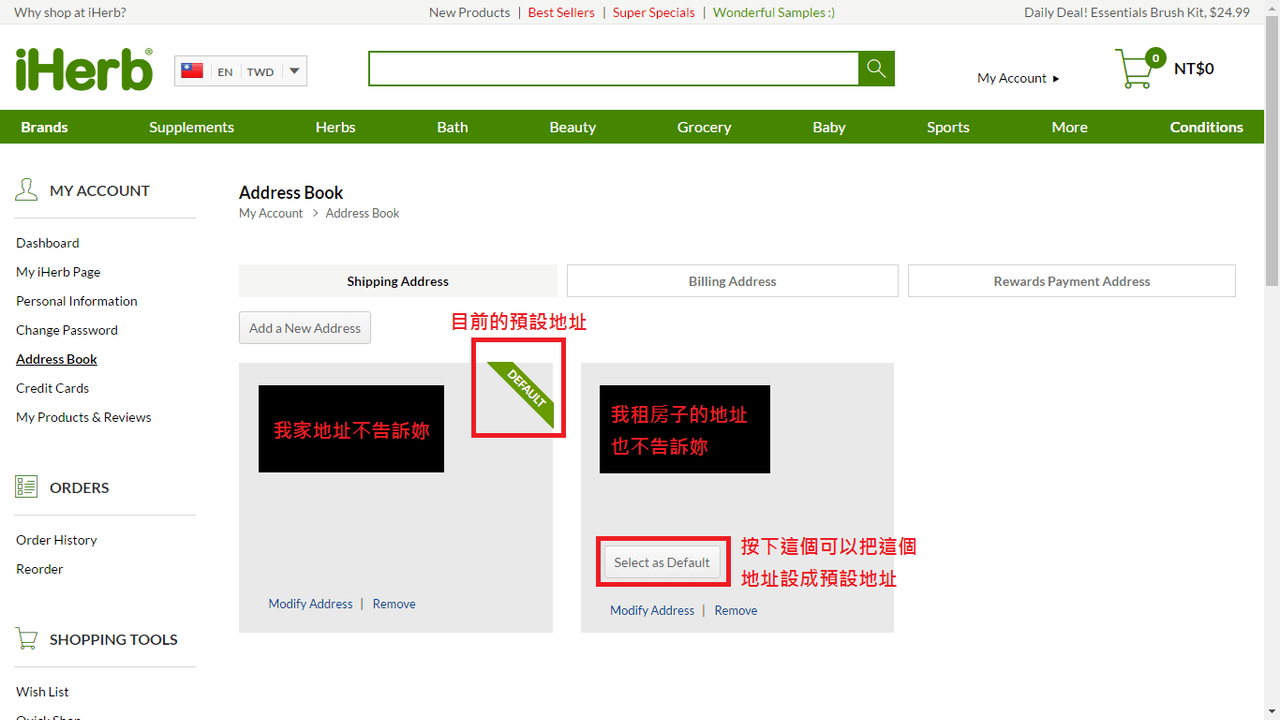This screenshot has width=1280, height=720.
Task: Switch to the Shipping Address tab
Action: click(398, 281)
